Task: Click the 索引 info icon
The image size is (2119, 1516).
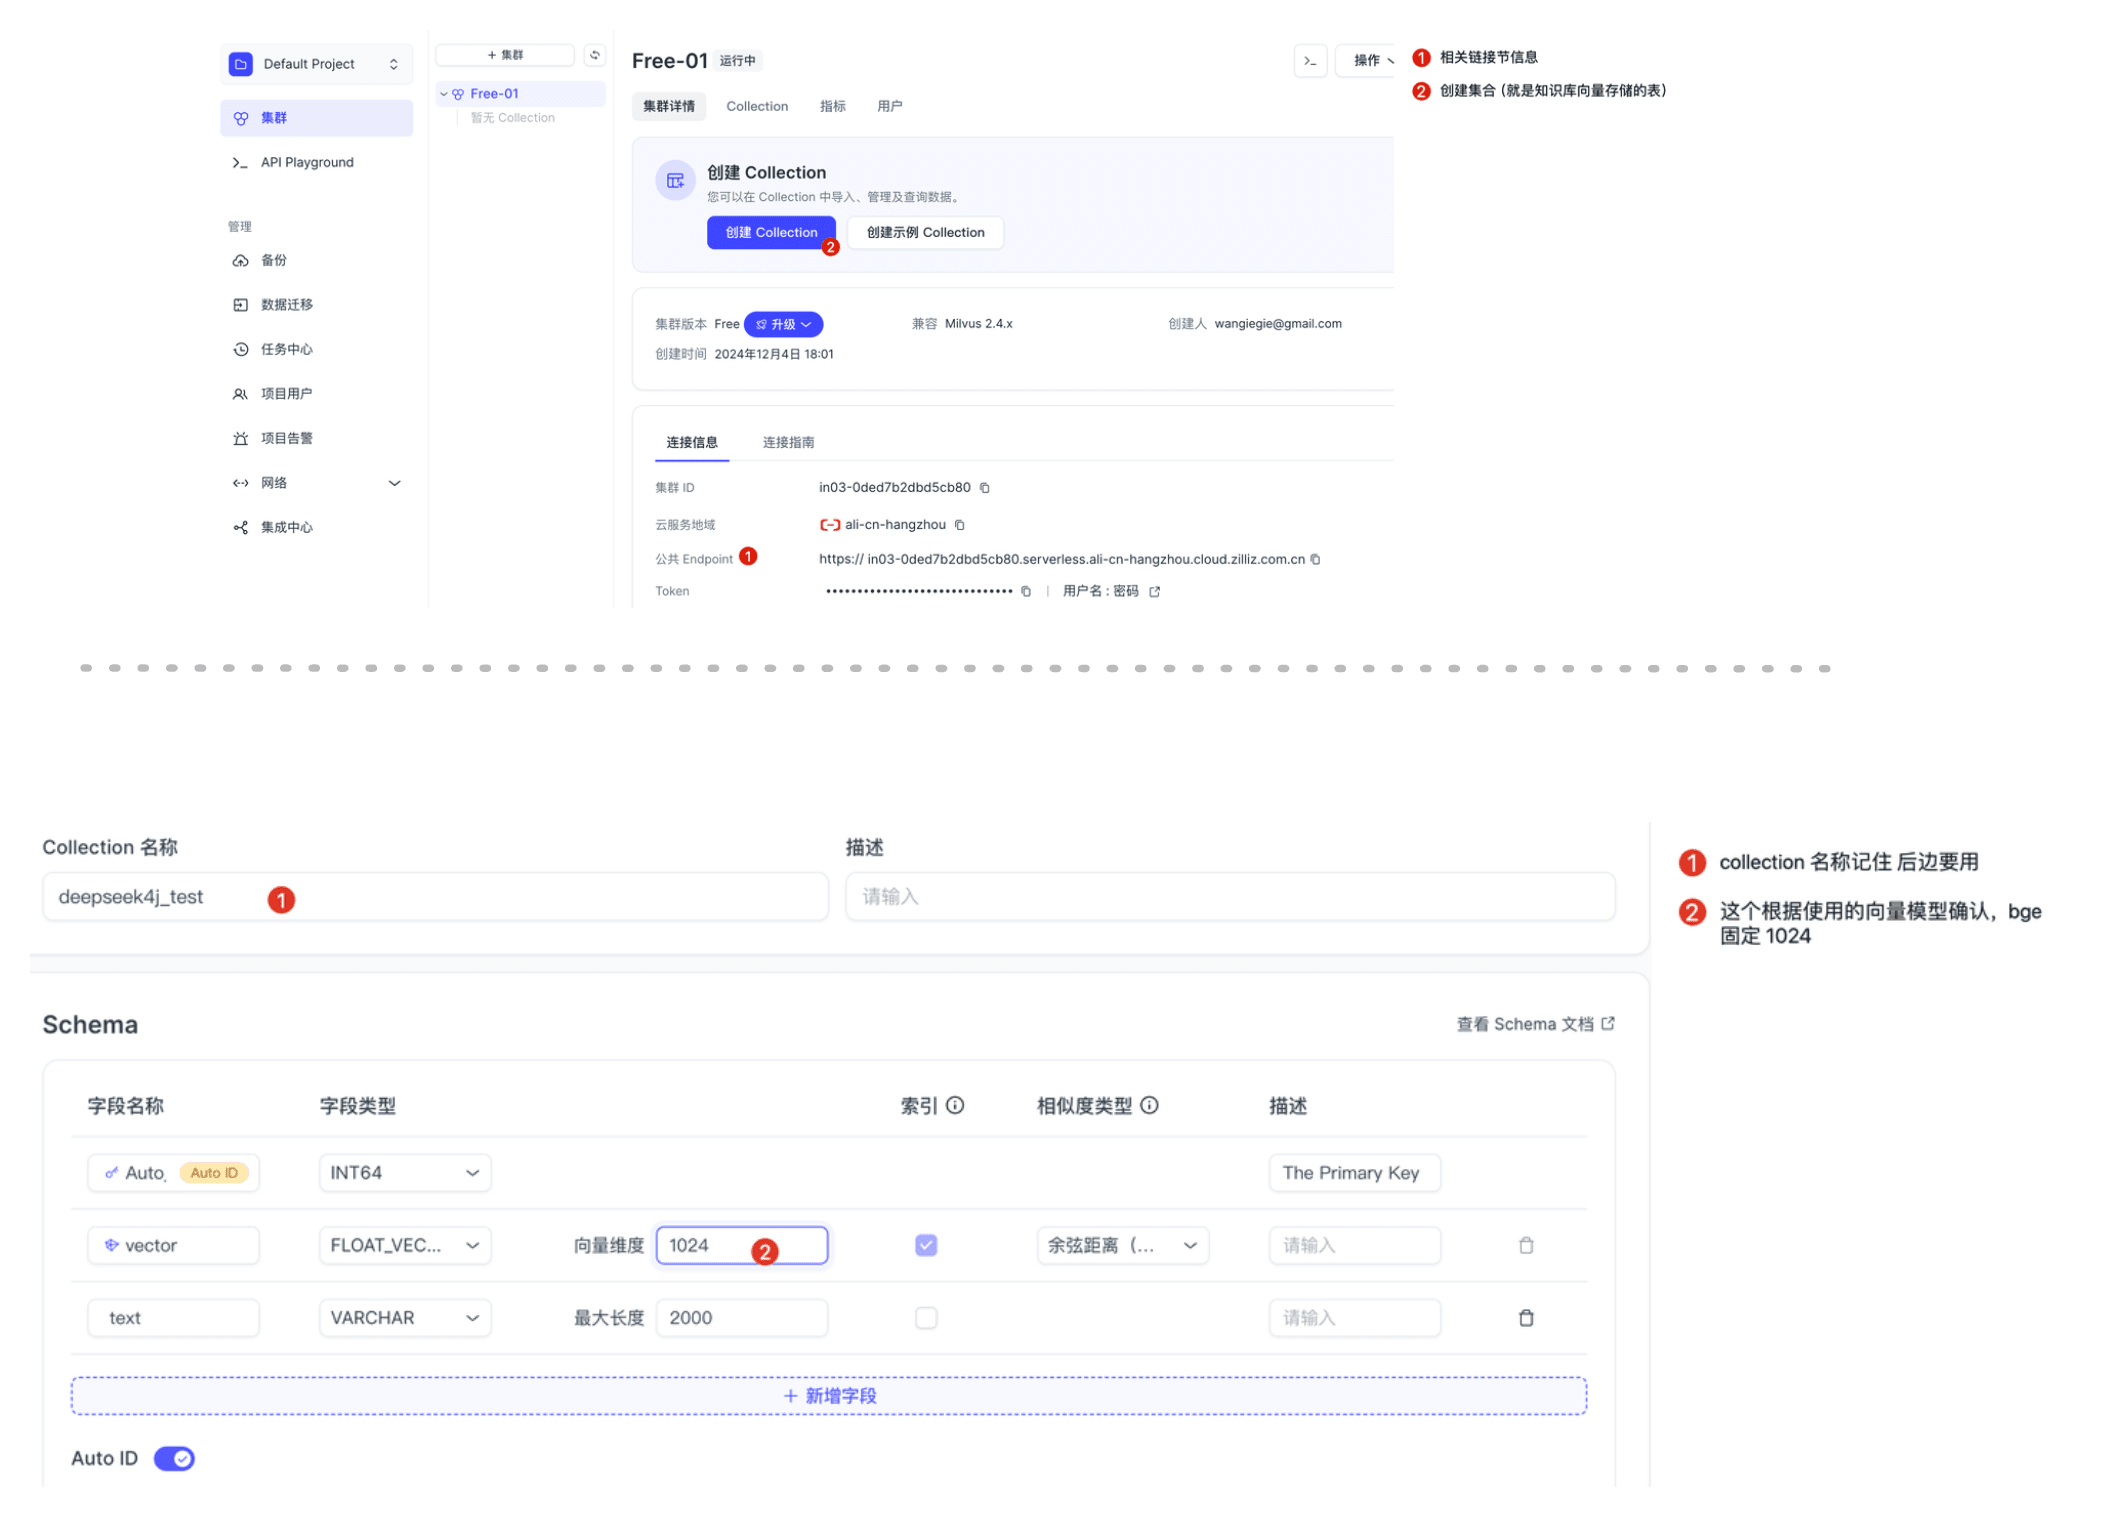Action: coord(955,1105)
